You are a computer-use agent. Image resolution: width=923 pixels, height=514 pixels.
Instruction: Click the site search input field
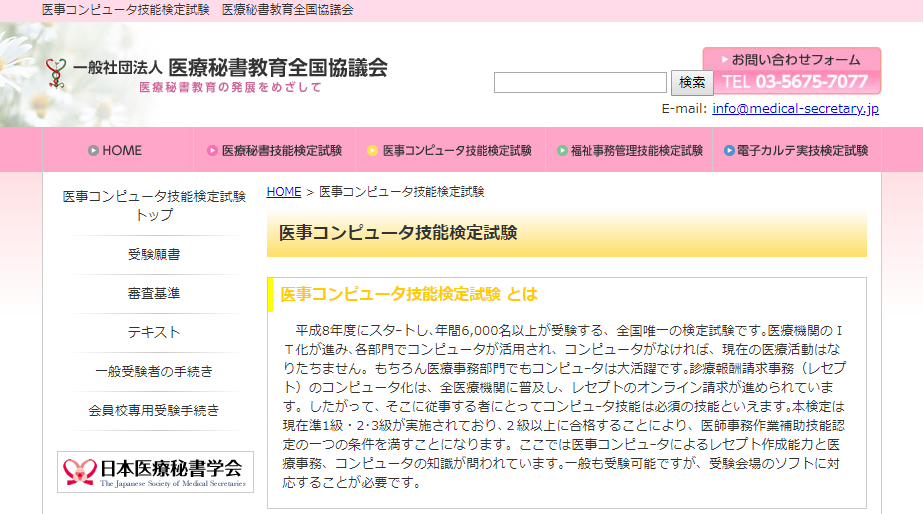pos(580,82)
